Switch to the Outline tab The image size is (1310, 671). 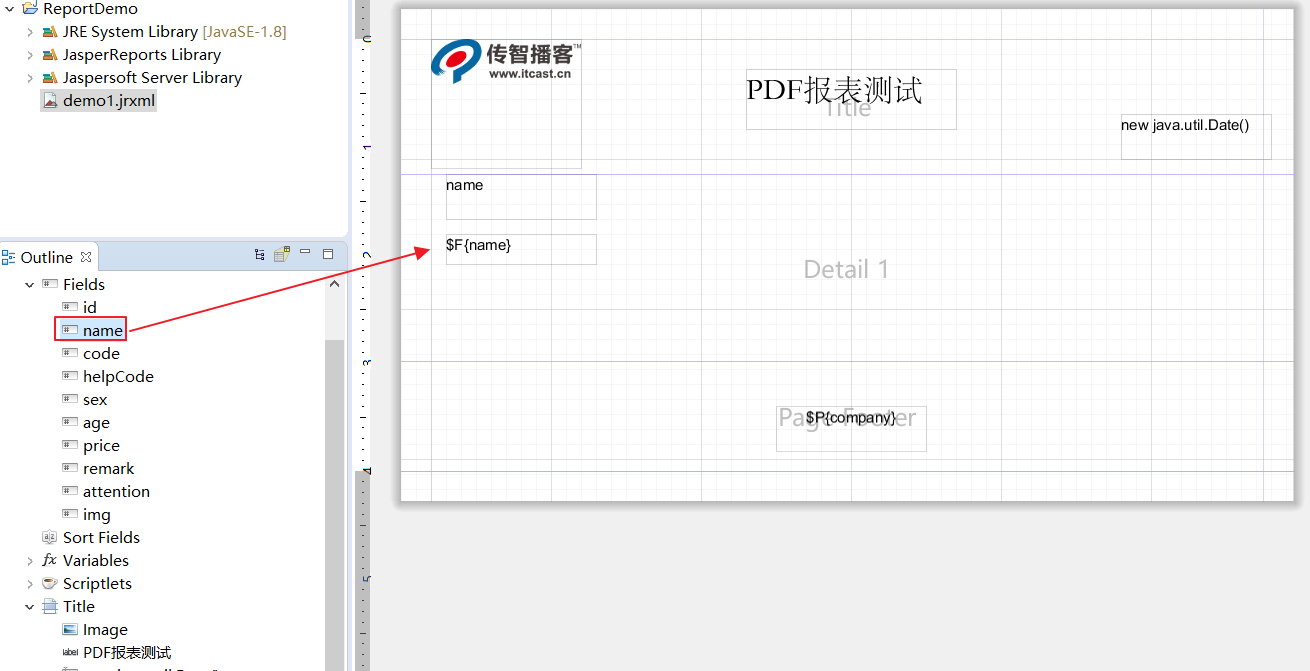pos(44,256)
